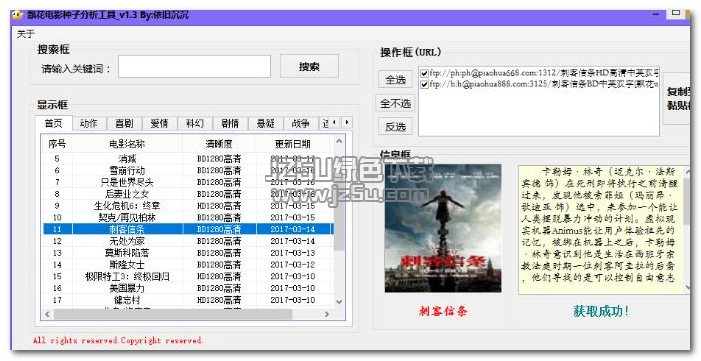Sort by the 更新日期 column header

293,144
